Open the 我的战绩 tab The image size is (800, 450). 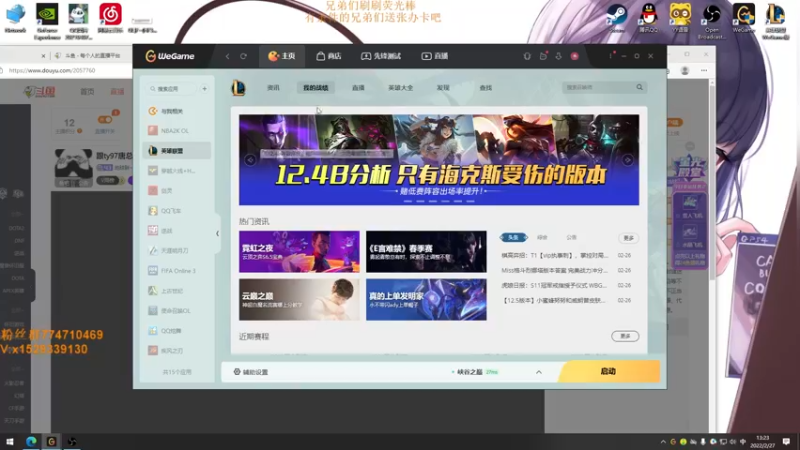[315, 88]
